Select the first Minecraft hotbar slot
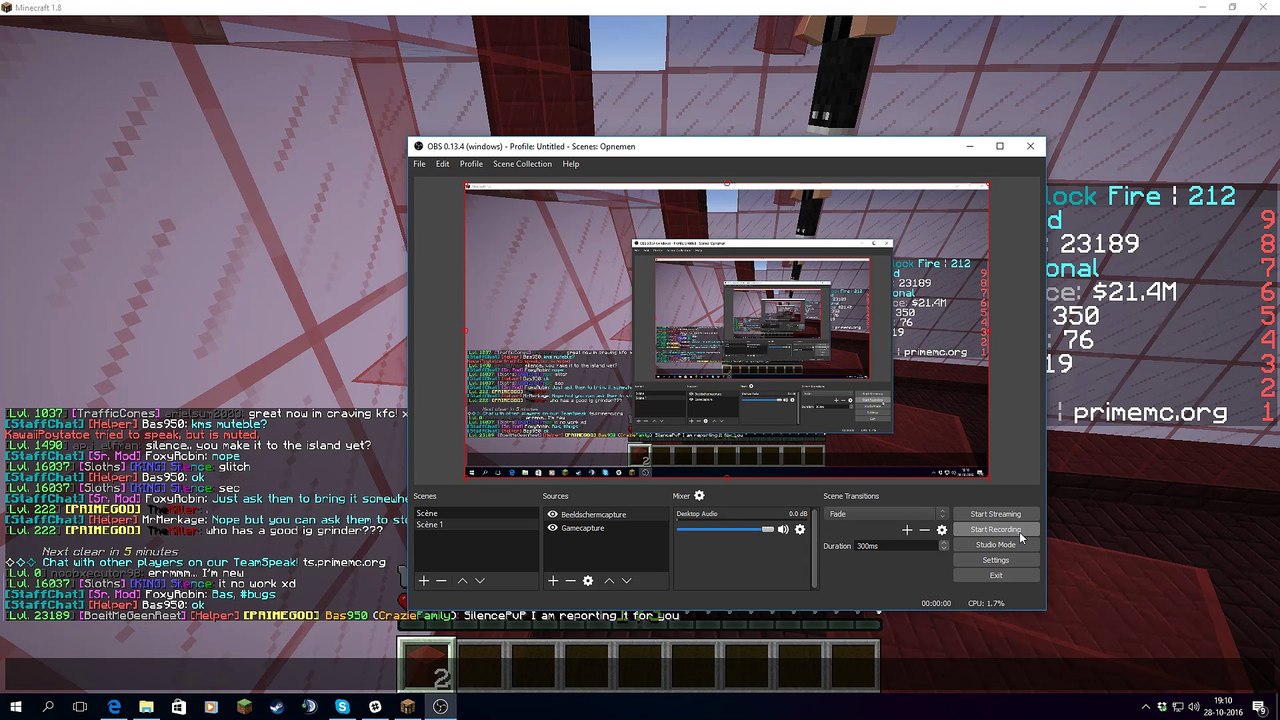Viewport: 1280px width, 720px height. pos(426,665)
